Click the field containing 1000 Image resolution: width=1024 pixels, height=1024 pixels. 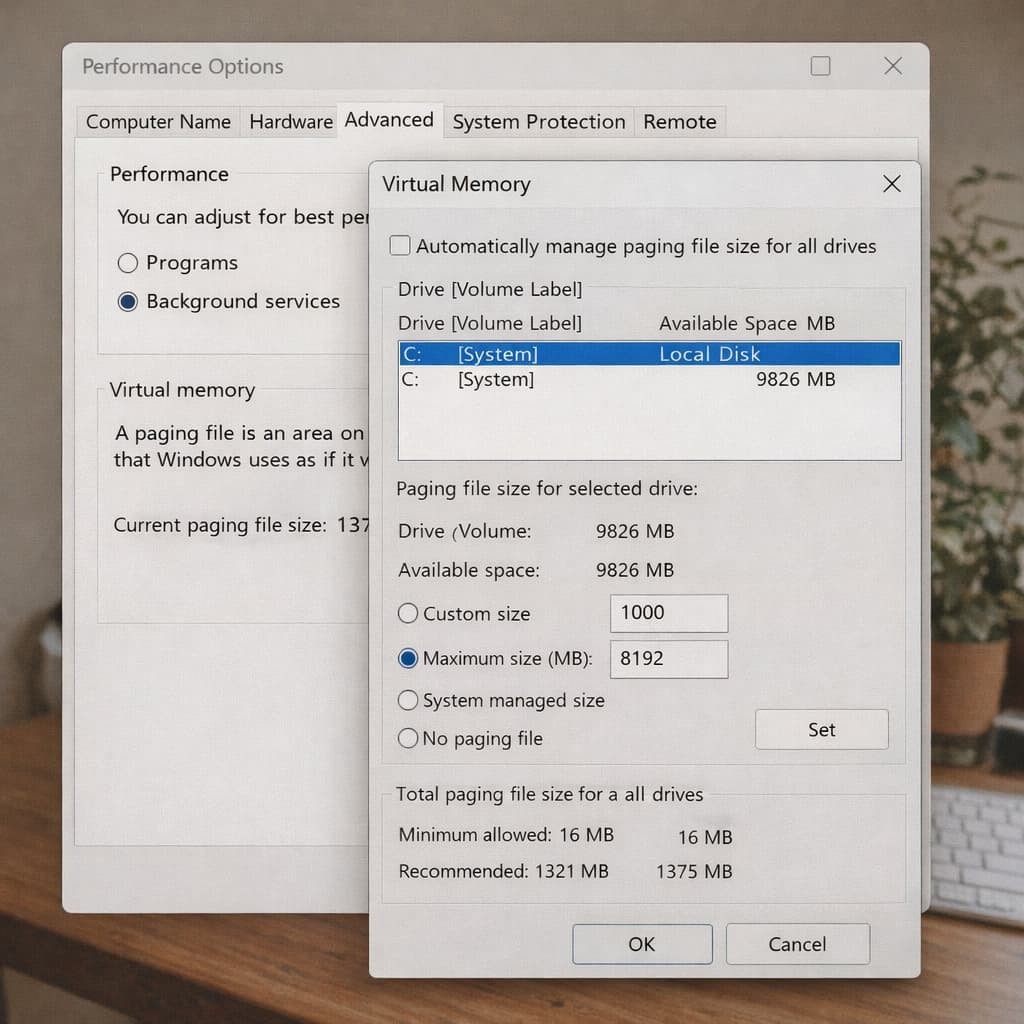coord(668,613)
